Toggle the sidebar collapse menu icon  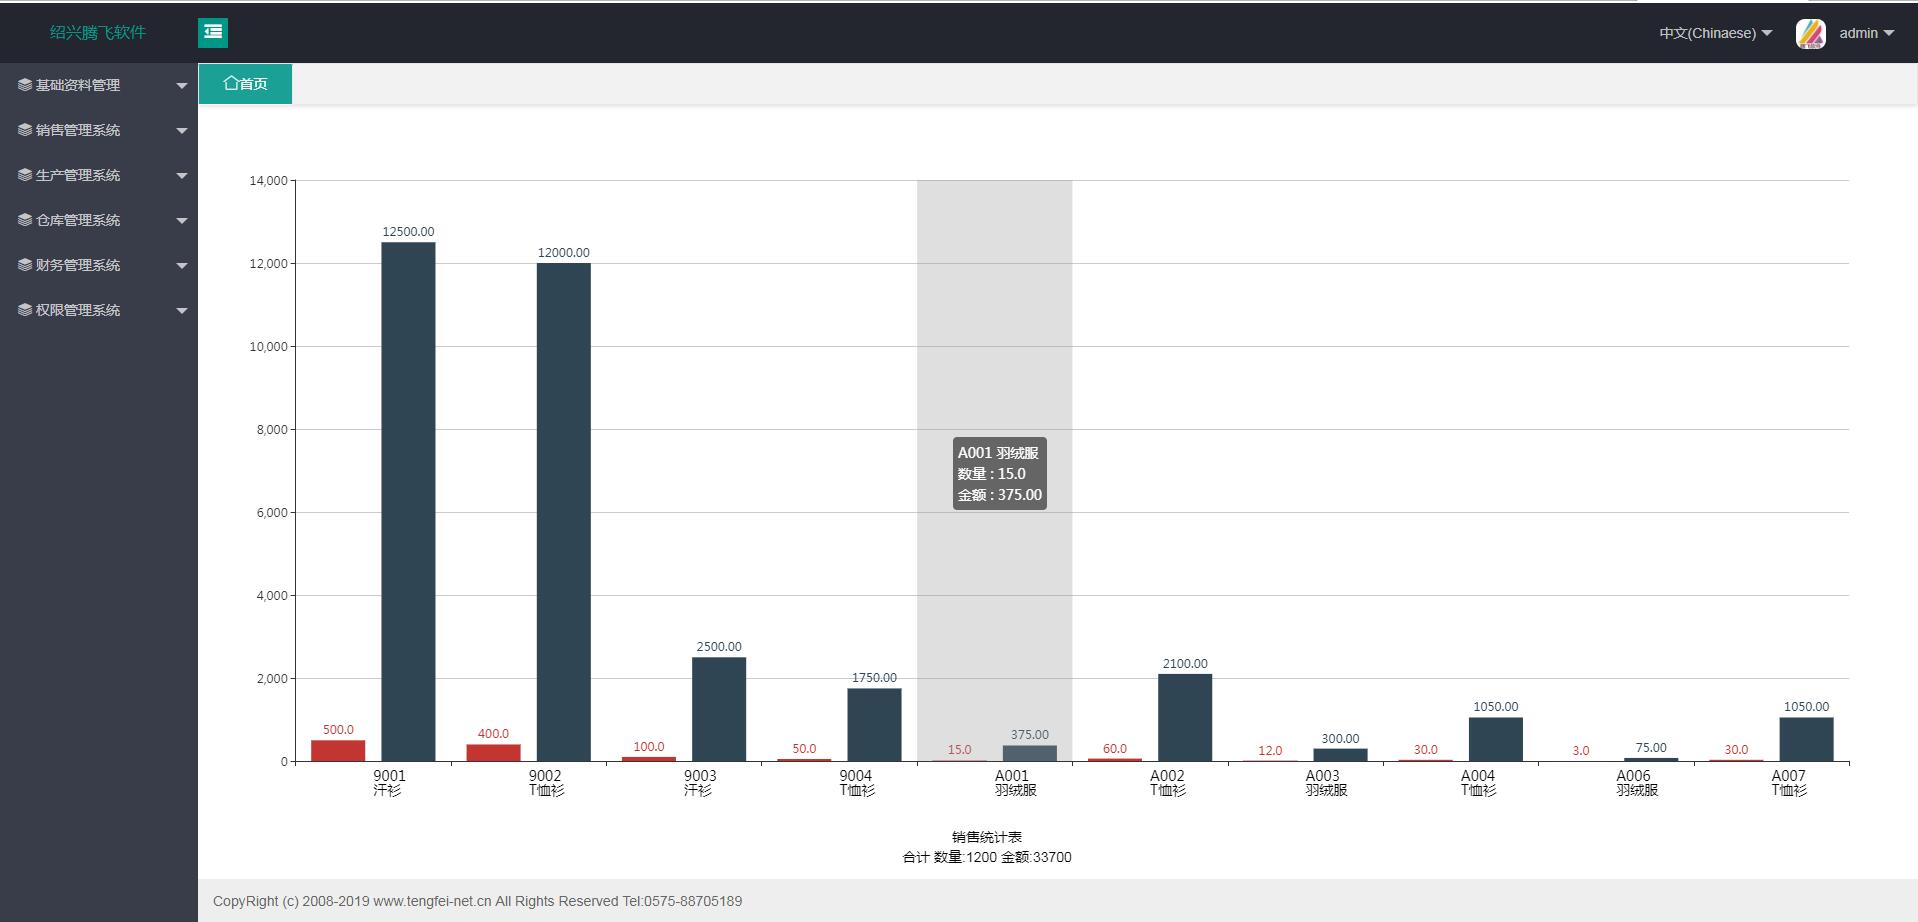coord(213,33)
